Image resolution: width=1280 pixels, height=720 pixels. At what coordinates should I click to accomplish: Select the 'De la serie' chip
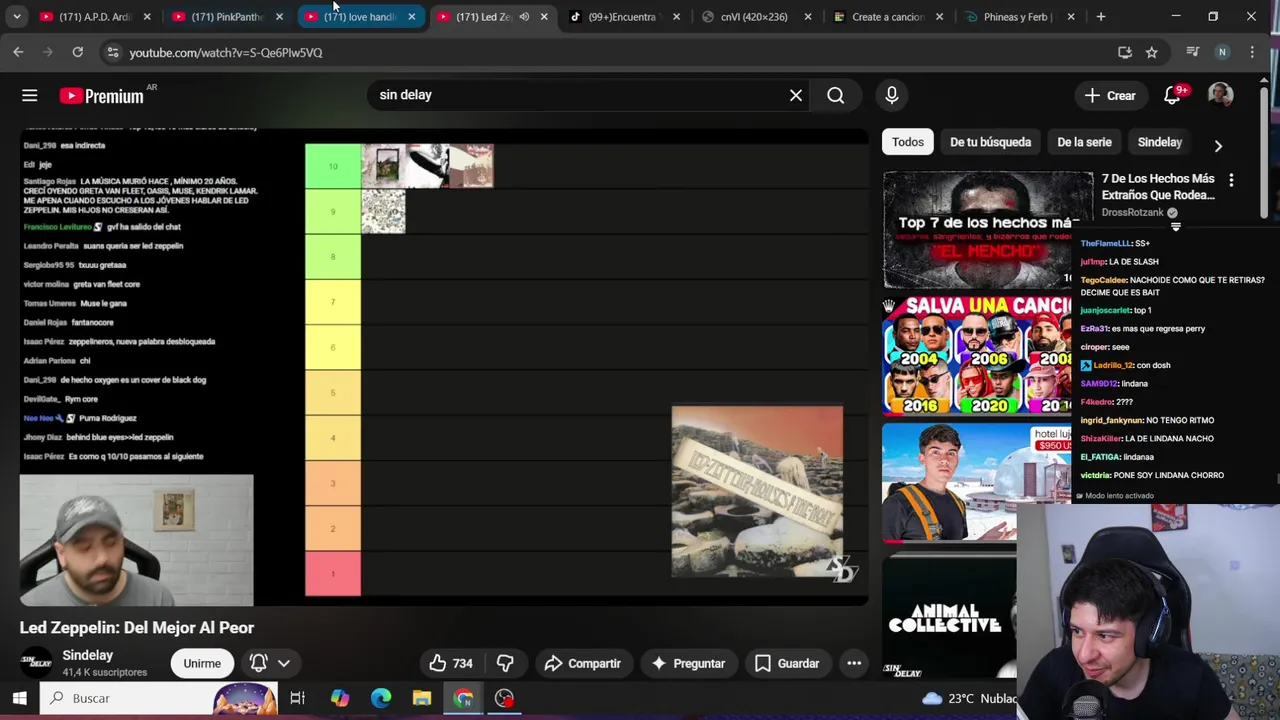point(1084,142)
